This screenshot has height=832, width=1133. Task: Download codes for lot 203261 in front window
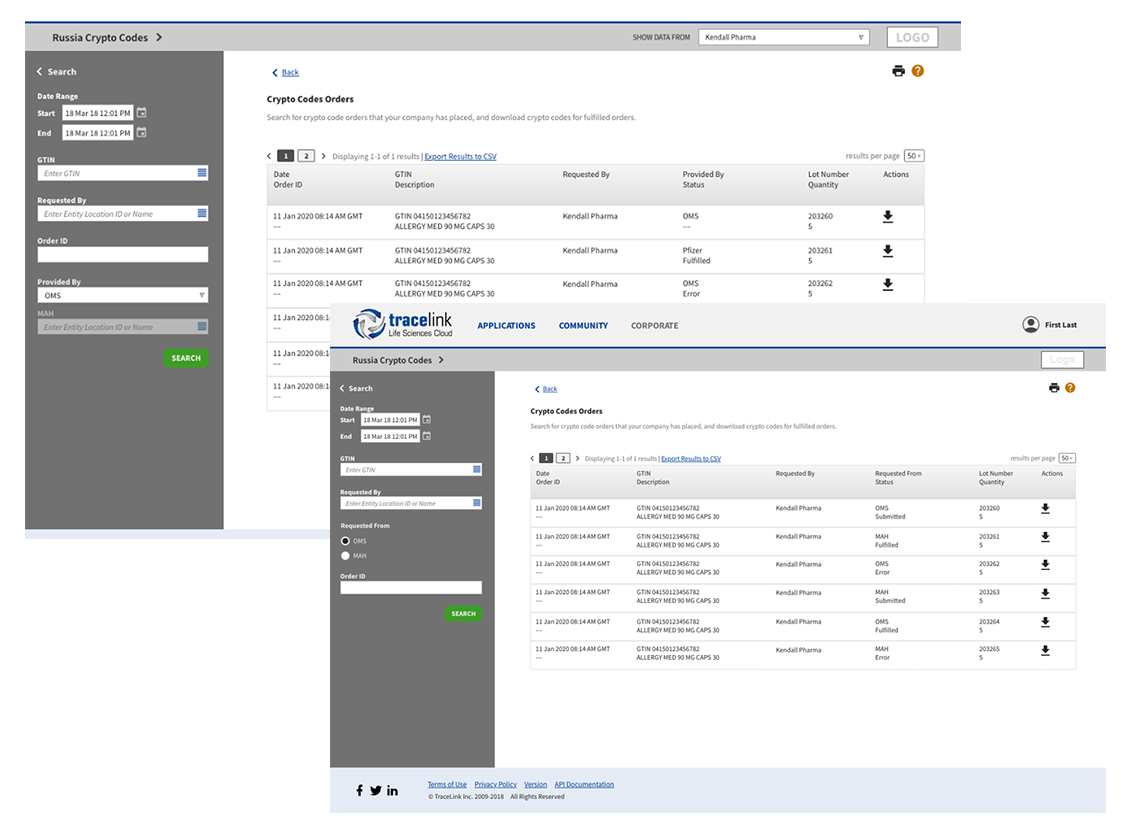[x=1045, y=537]
